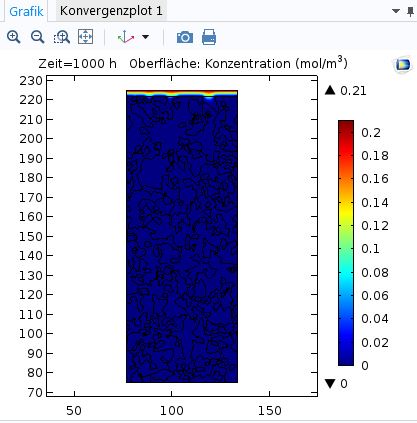Screen dimensions: 417x423
Task: Click the Oberfläche: Konzentration title text
Action: [x=238, y=63]
